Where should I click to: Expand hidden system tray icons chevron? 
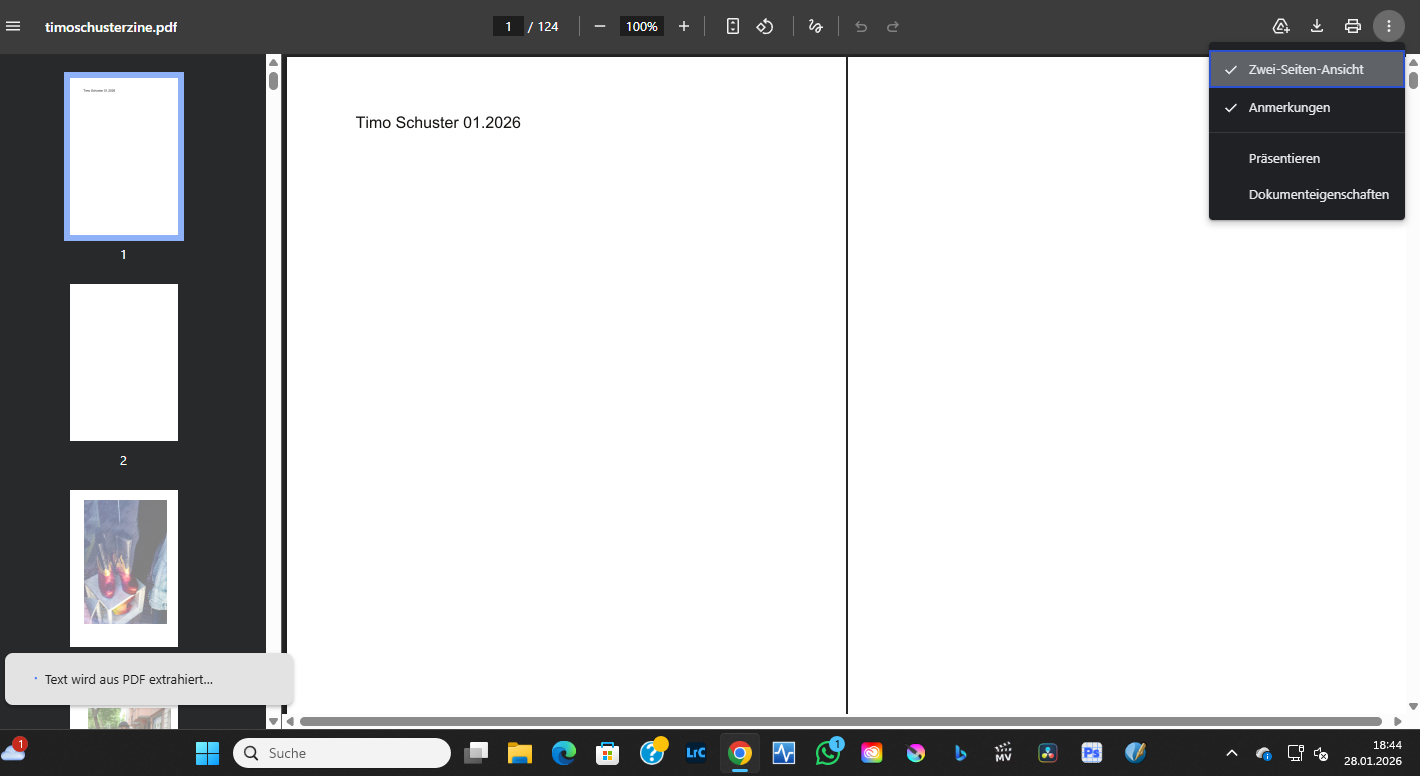click(x=1232, y=753)
